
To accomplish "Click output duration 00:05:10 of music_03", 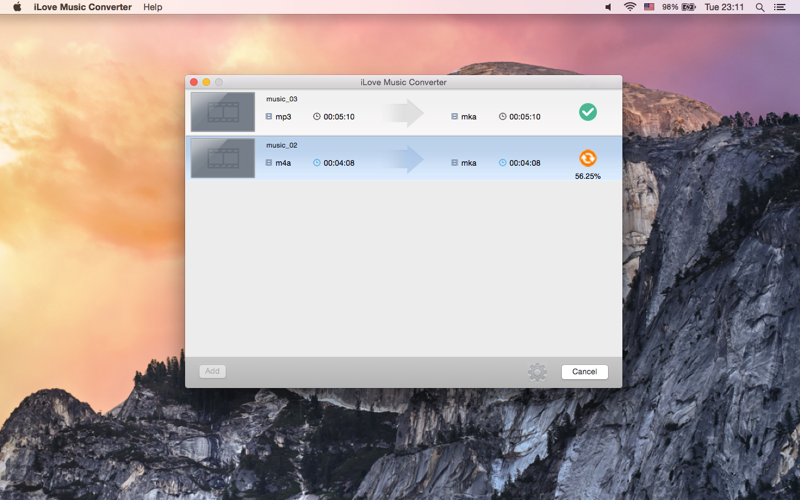I will pos(524,117).
